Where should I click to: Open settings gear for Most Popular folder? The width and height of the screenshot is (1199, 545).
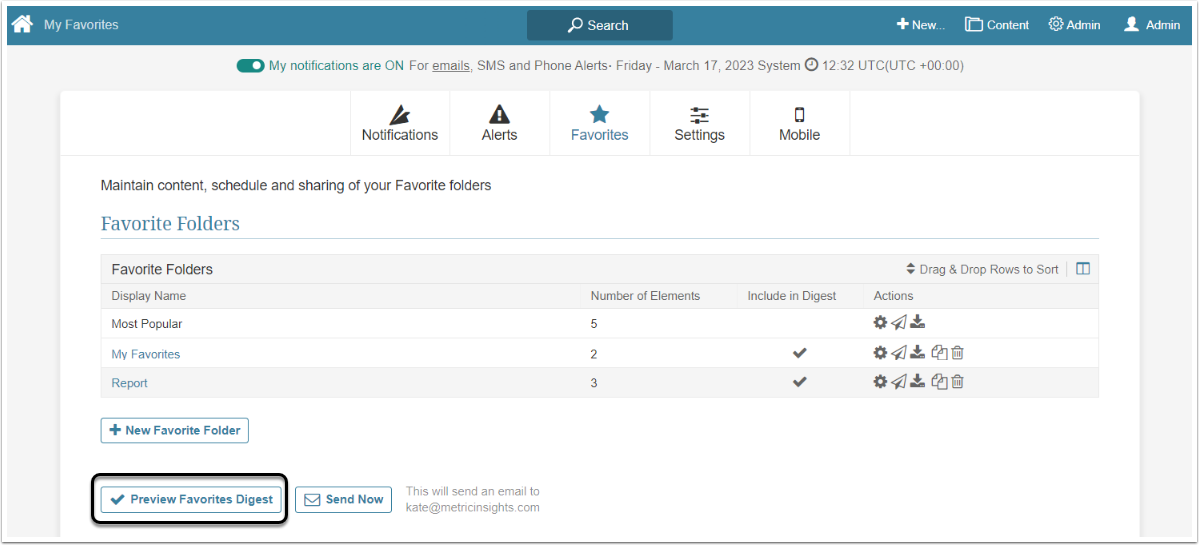click(x=880, y=323)
